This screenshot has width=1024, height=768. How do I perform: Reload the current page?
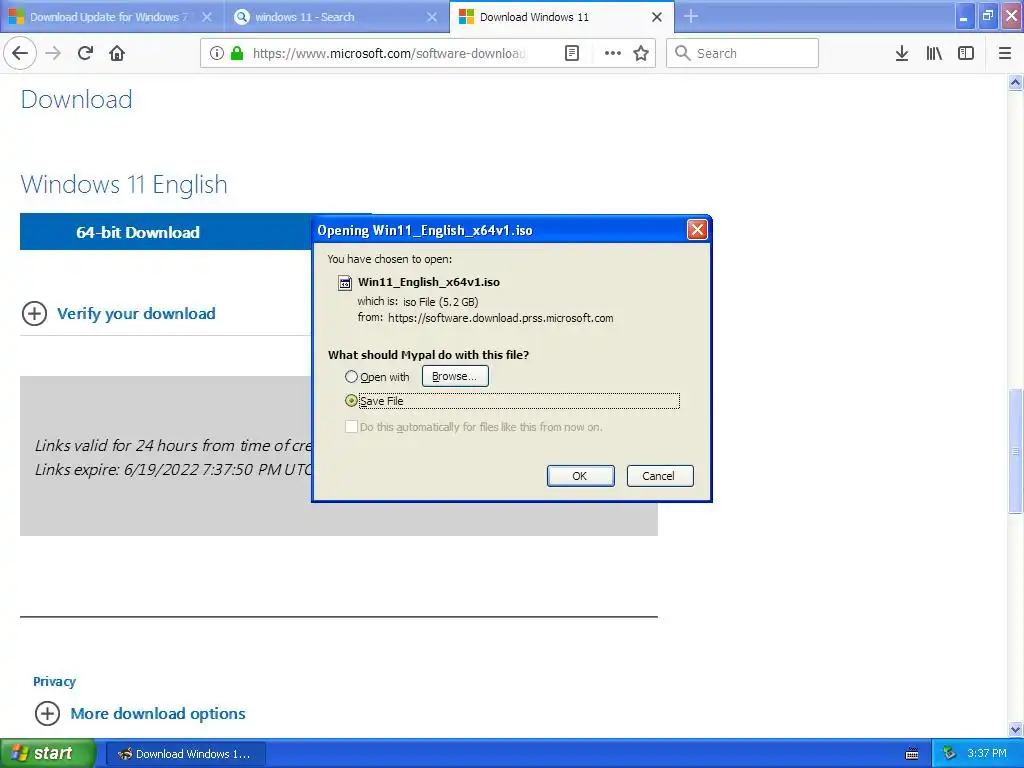(86, 54)
